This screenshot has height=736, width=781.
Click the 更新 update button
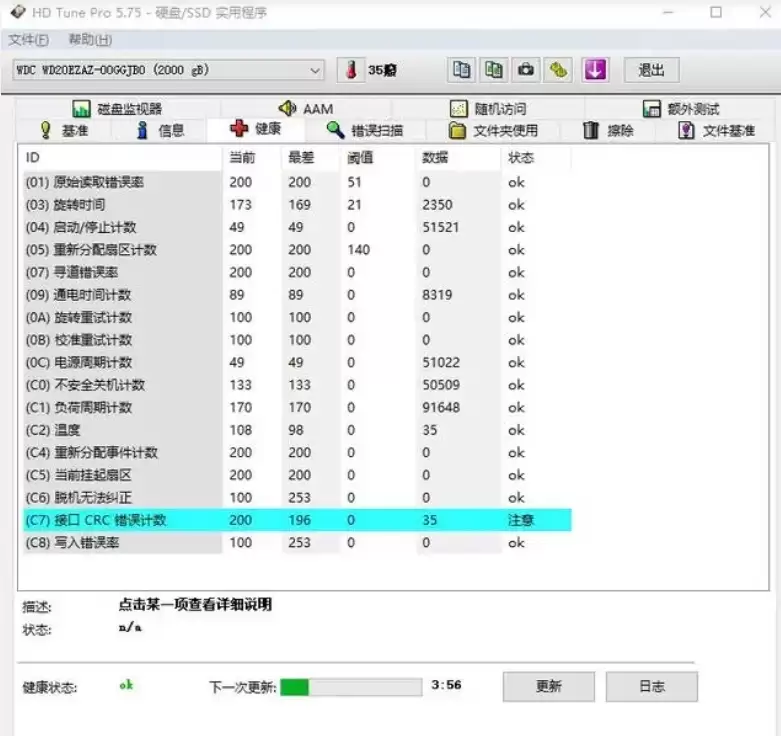pyautogui.click(x=548, y=686)
